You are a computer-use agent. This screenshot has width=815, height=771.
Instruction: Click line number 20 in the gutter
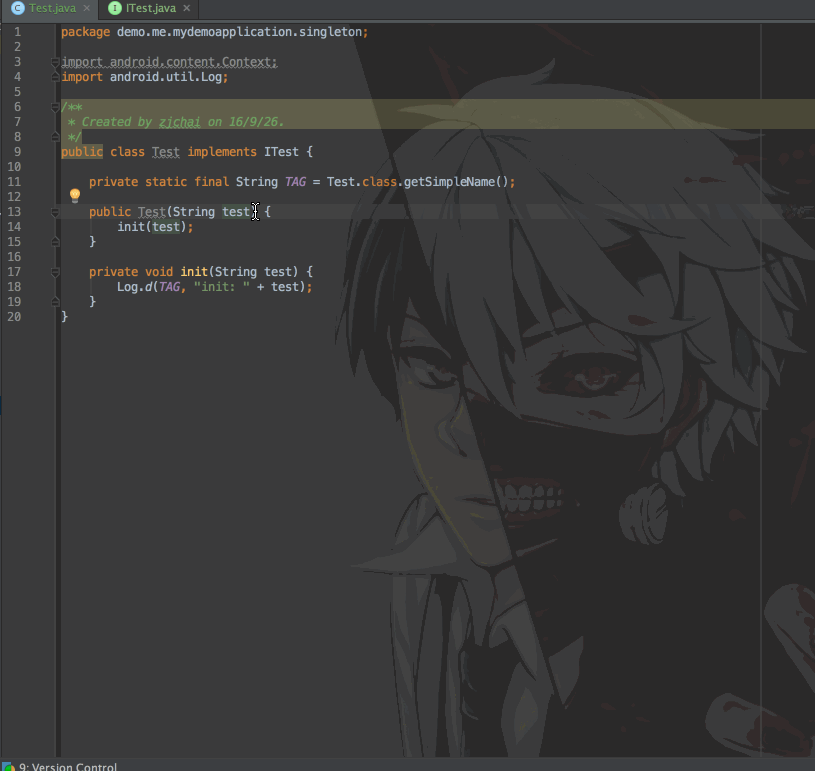coord(14,317)
